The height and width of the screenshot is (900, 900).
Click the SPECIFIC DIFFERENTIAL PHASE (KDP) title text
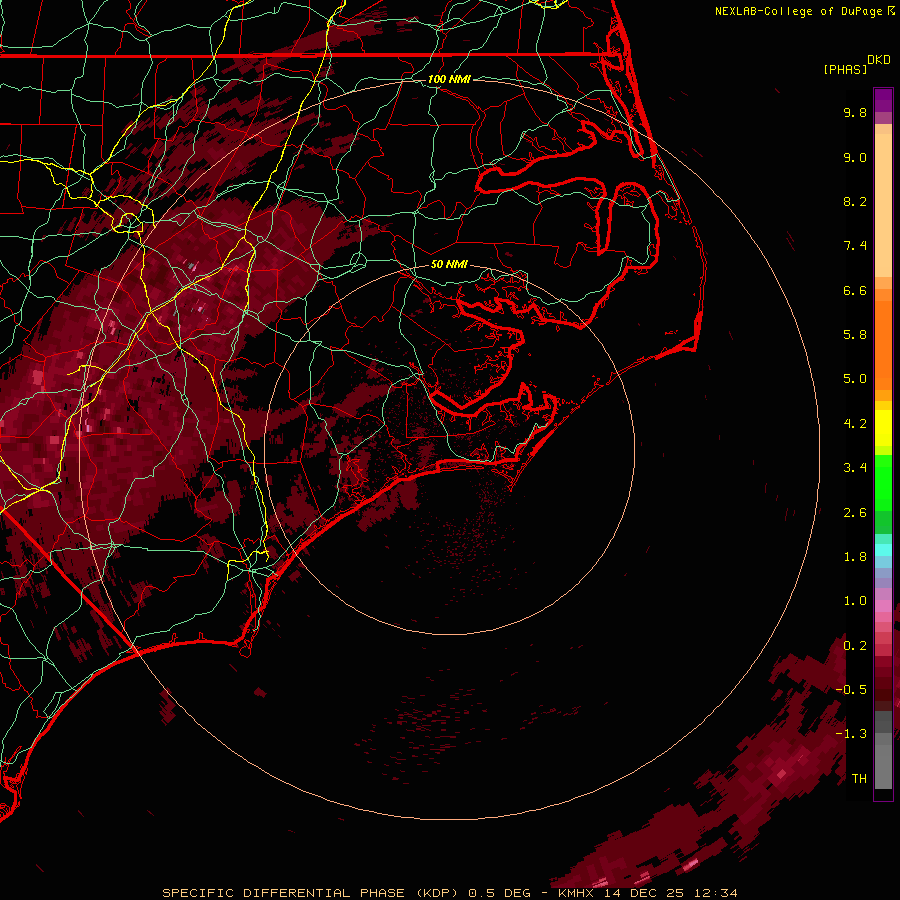pyautogui.click(x=311, y=893)
